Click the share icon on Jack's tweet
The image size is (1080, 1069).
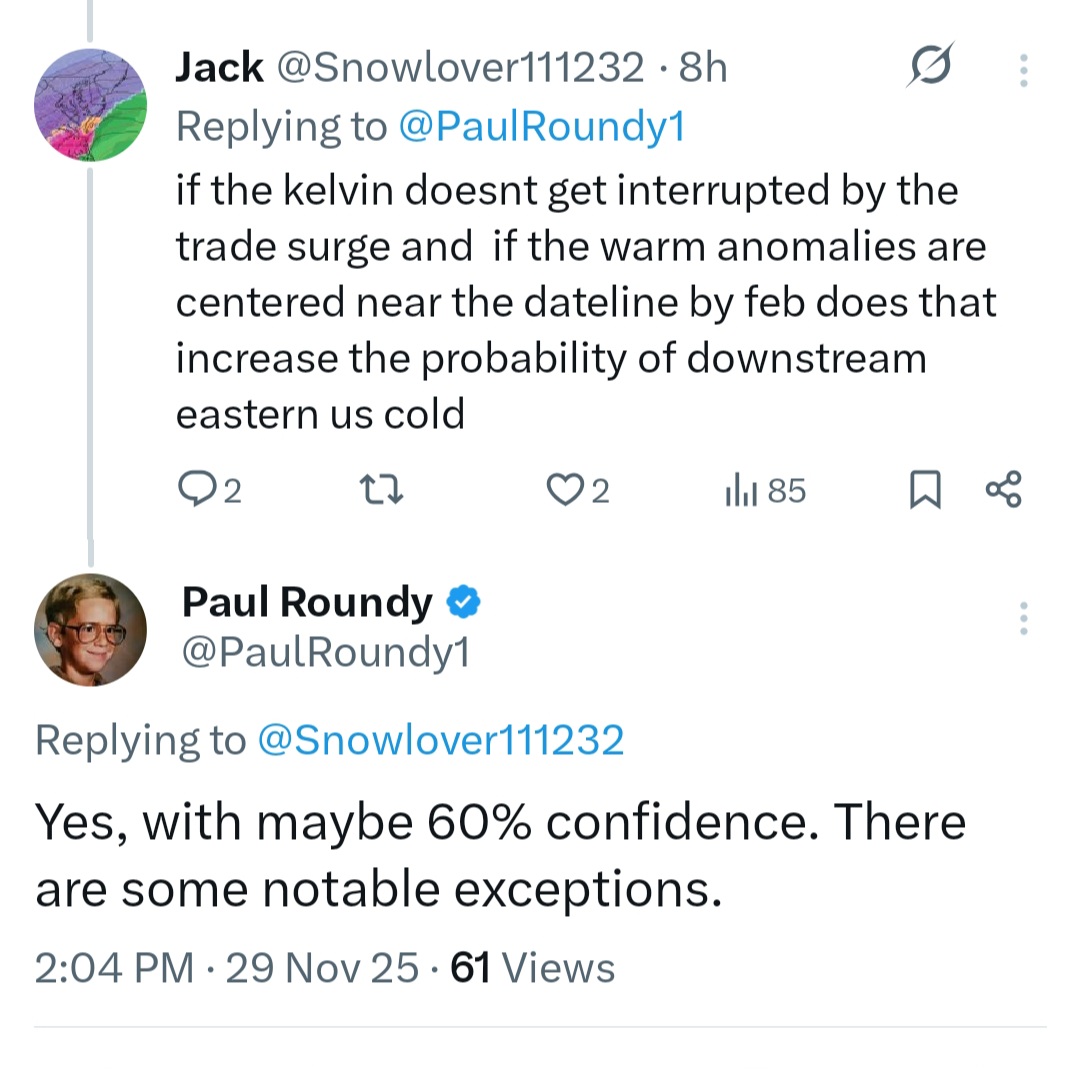tap(1003, 490)
